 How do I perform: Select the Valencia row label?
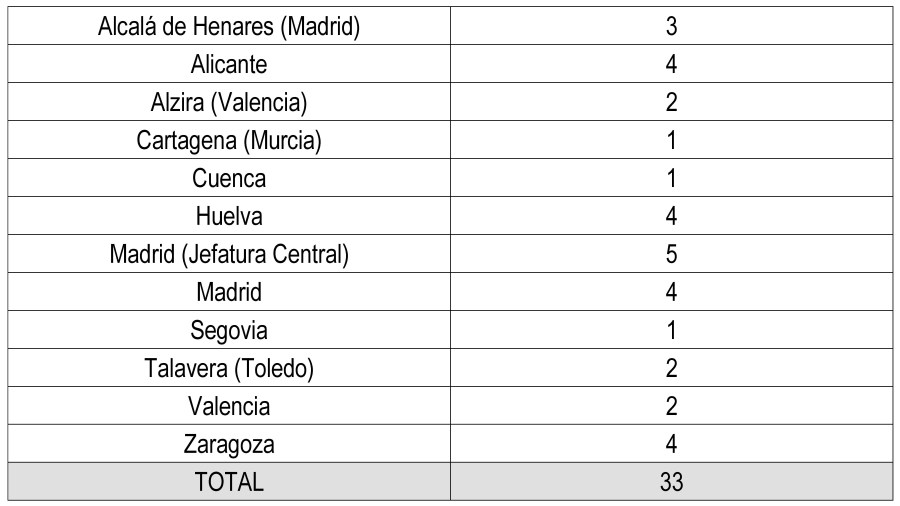[229, 406]
